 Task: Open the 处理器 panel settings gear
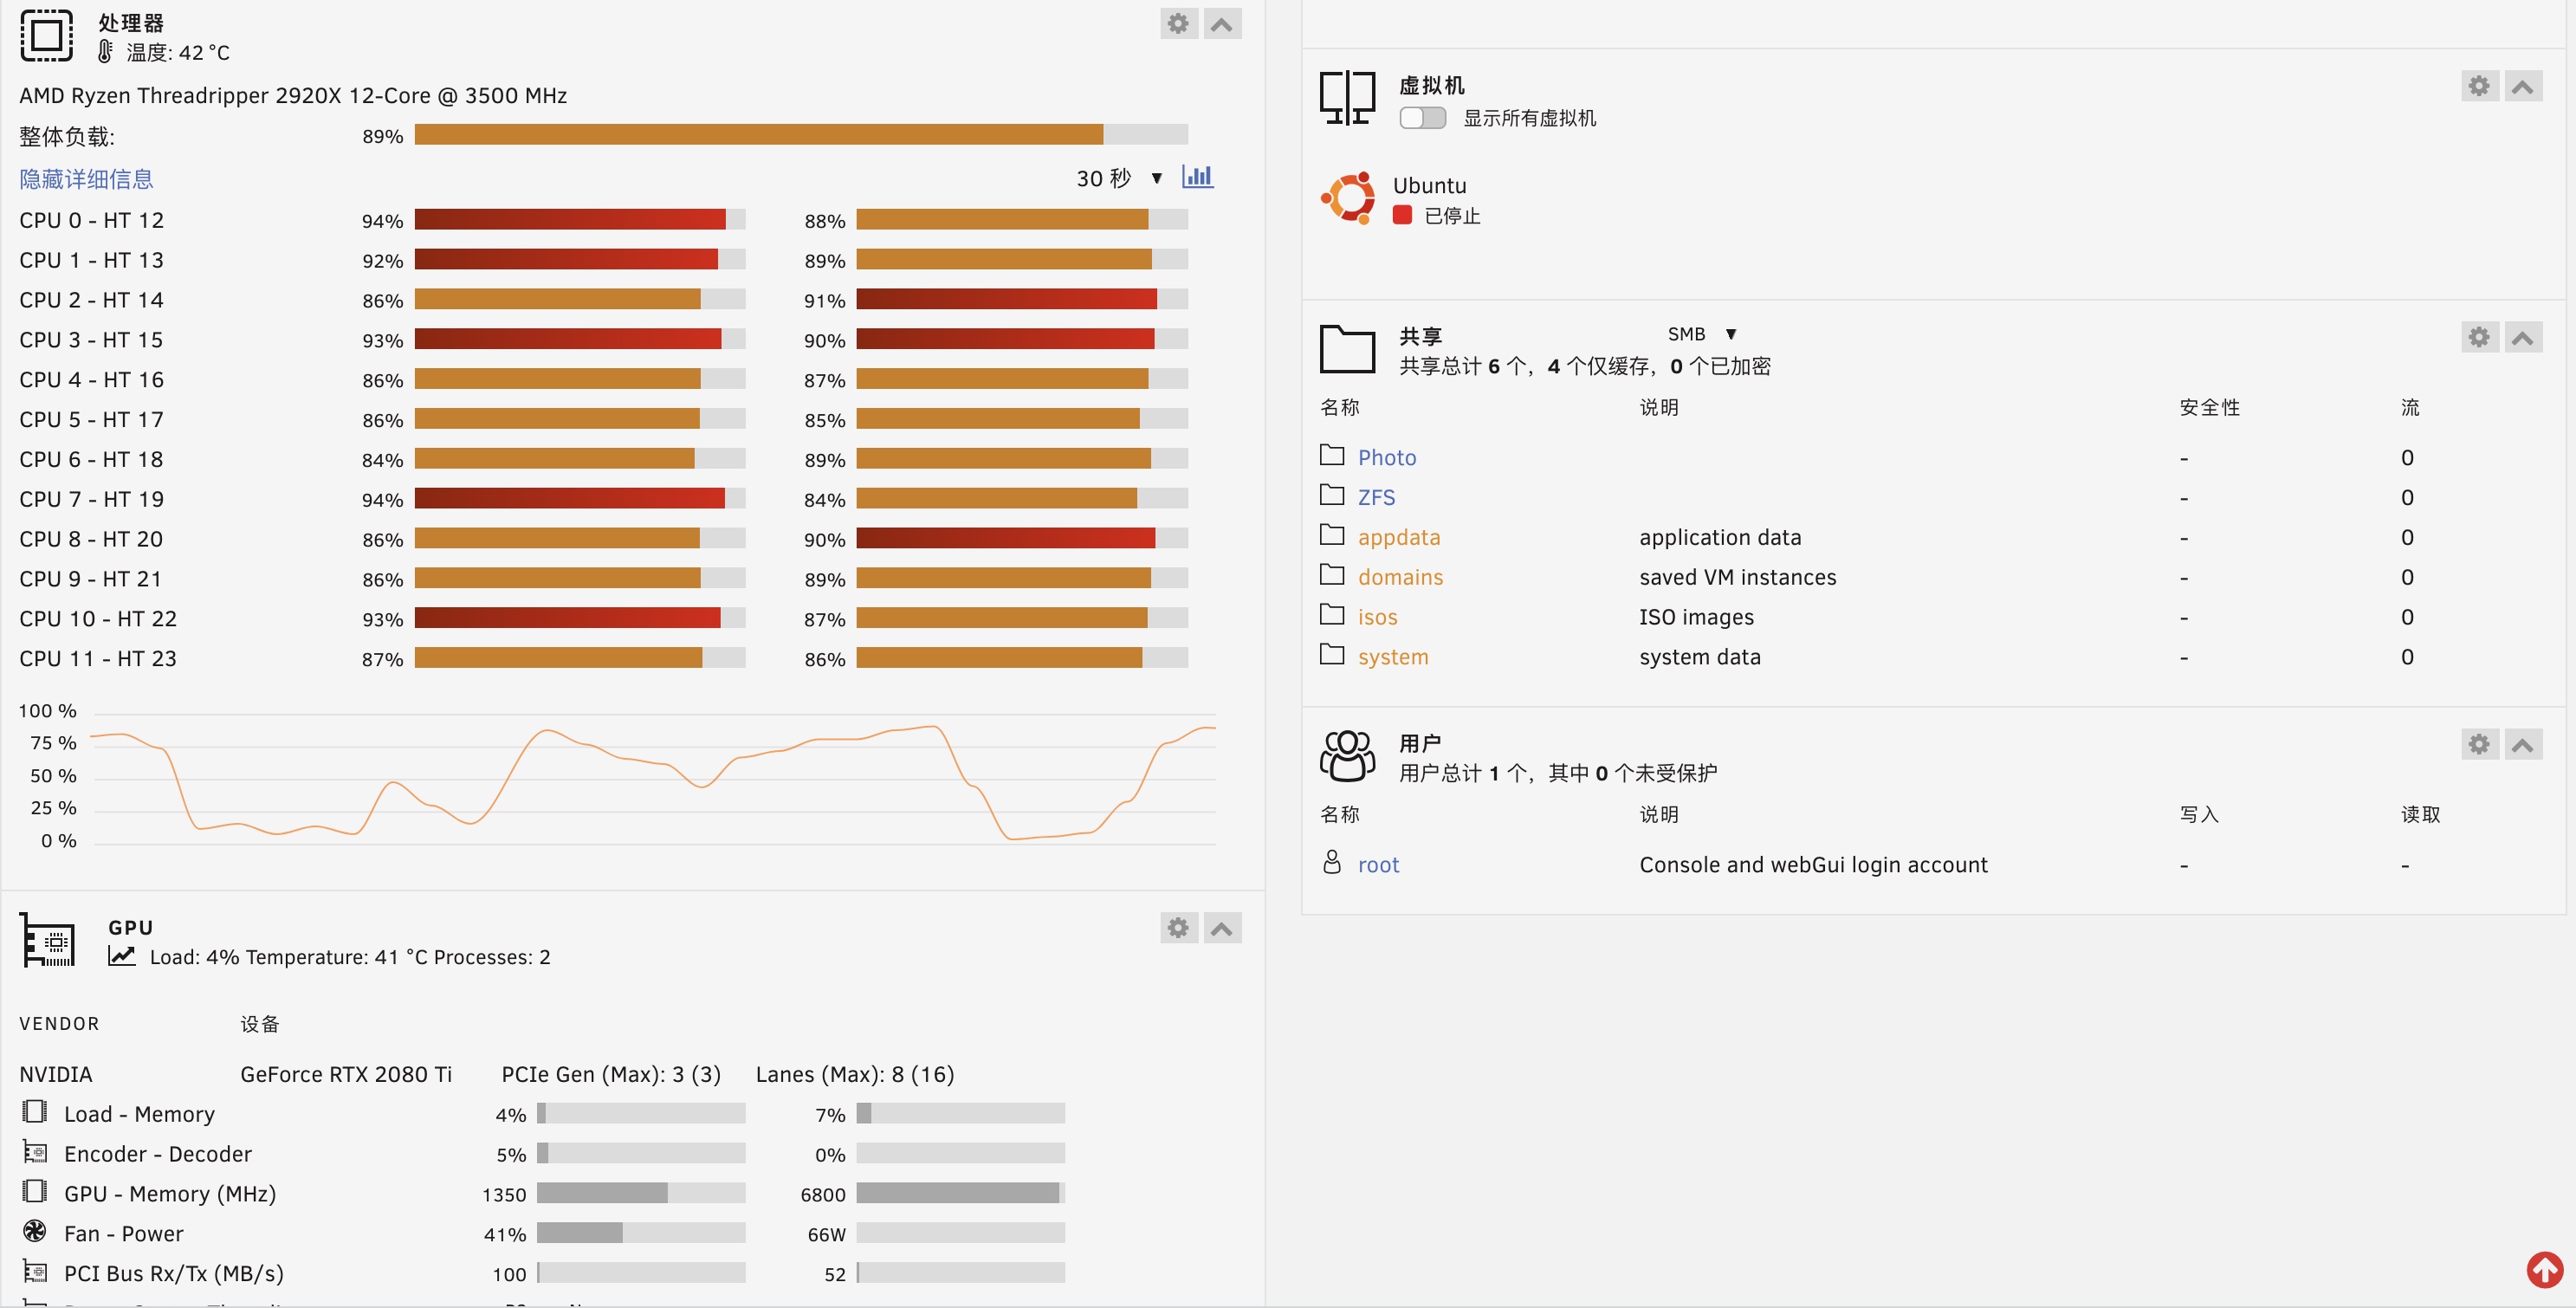[1178, 23]
